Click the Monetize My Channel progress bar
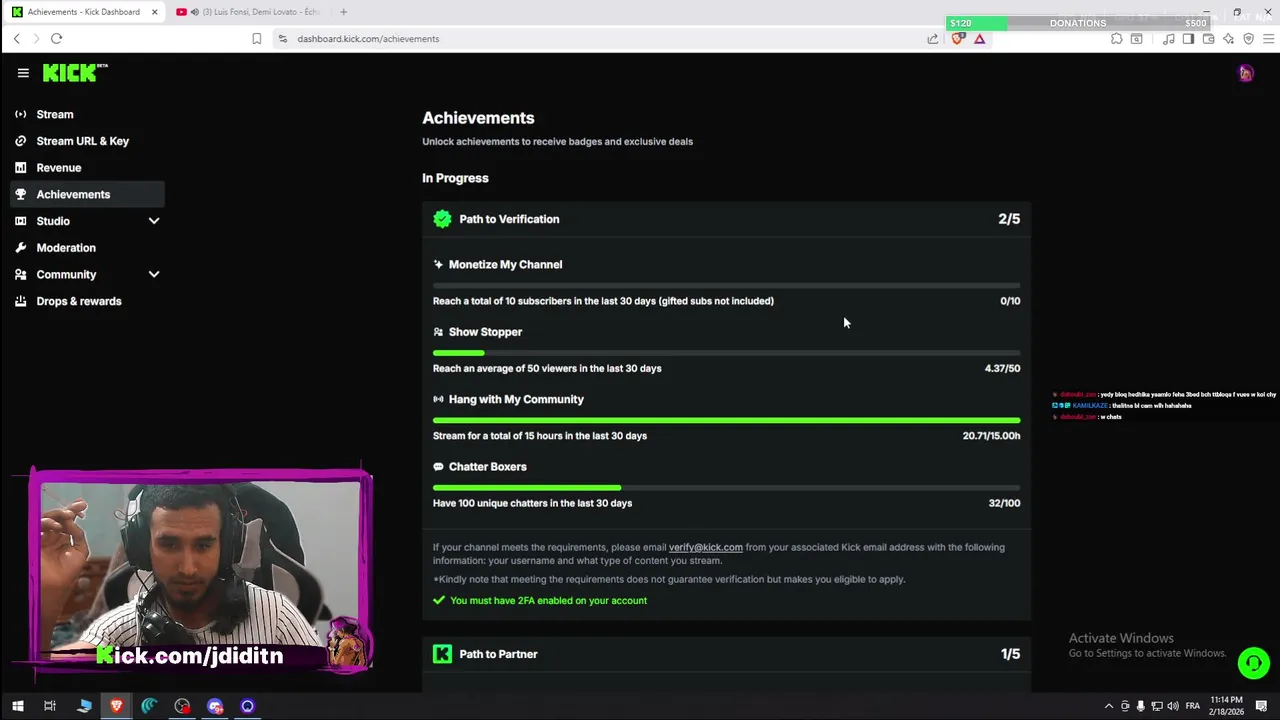Viewport: 1280px width, 720px height. pyautogui.click(x=726, y=286)
